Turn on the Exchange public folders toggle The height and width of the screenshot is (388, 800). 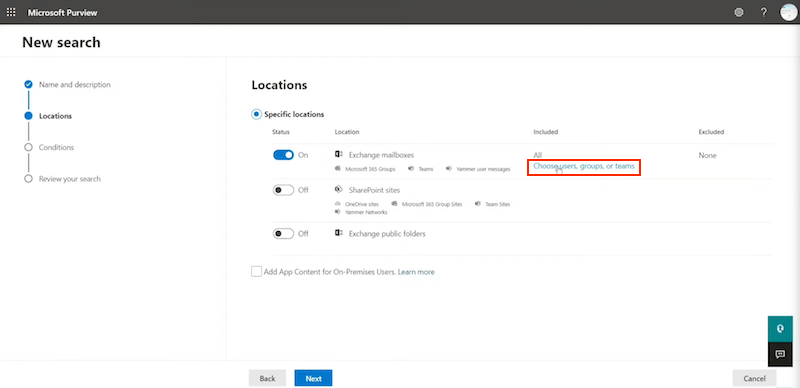pyautogui.click(x=284, y=233)
